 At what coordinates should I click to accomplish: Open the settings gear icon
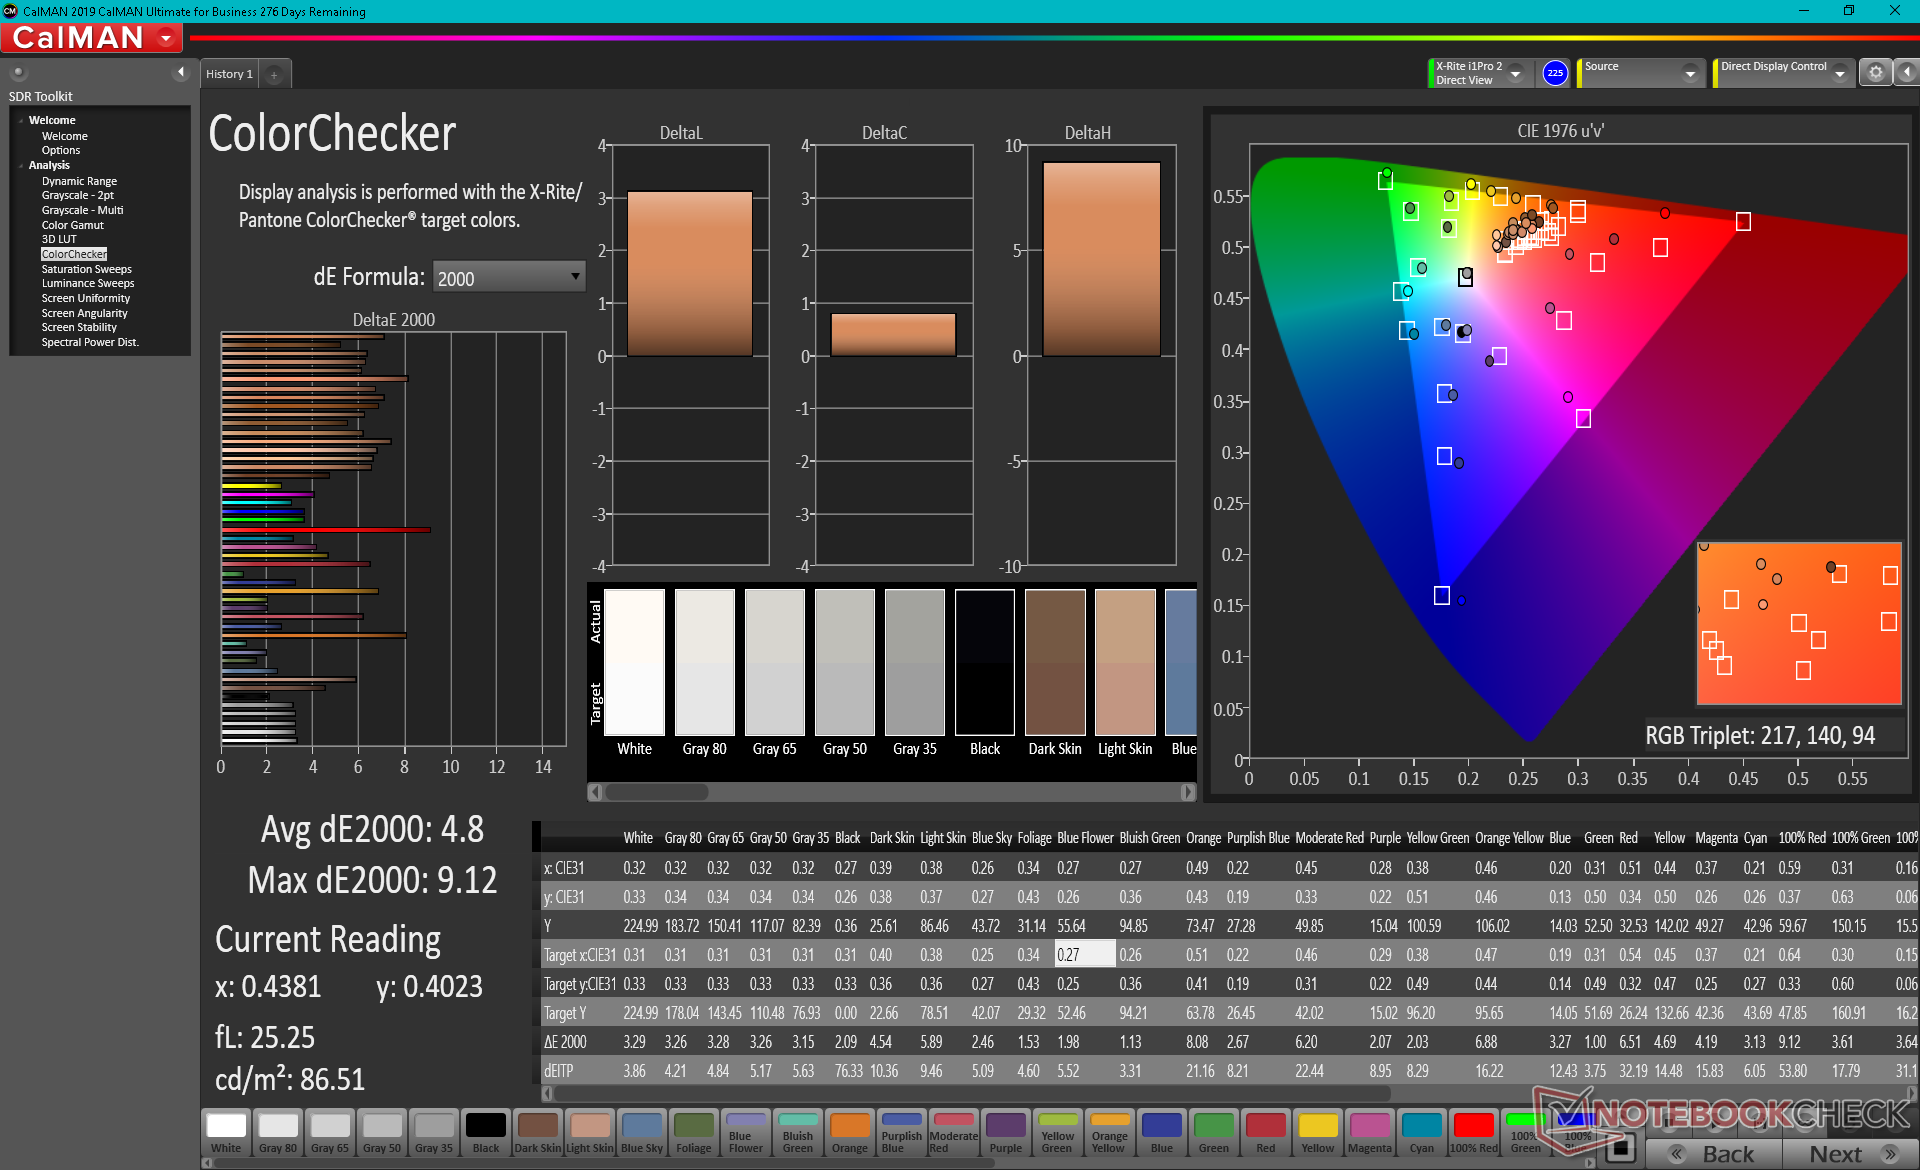click(1875, 73)
